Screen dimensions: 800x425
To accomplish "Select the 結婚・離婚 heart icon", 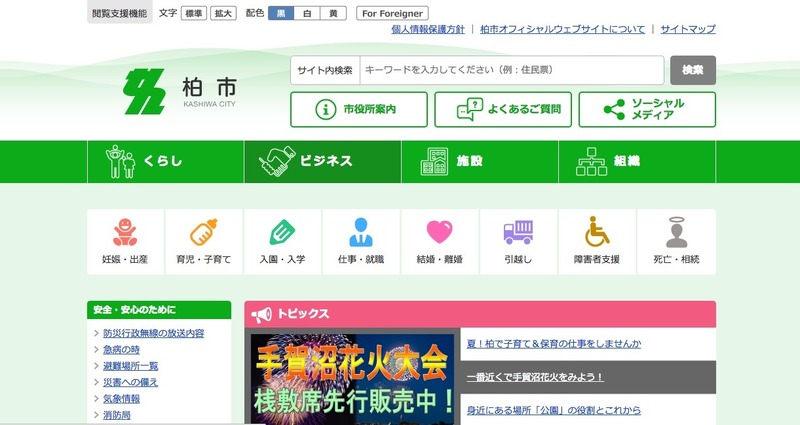I will 440,233.
